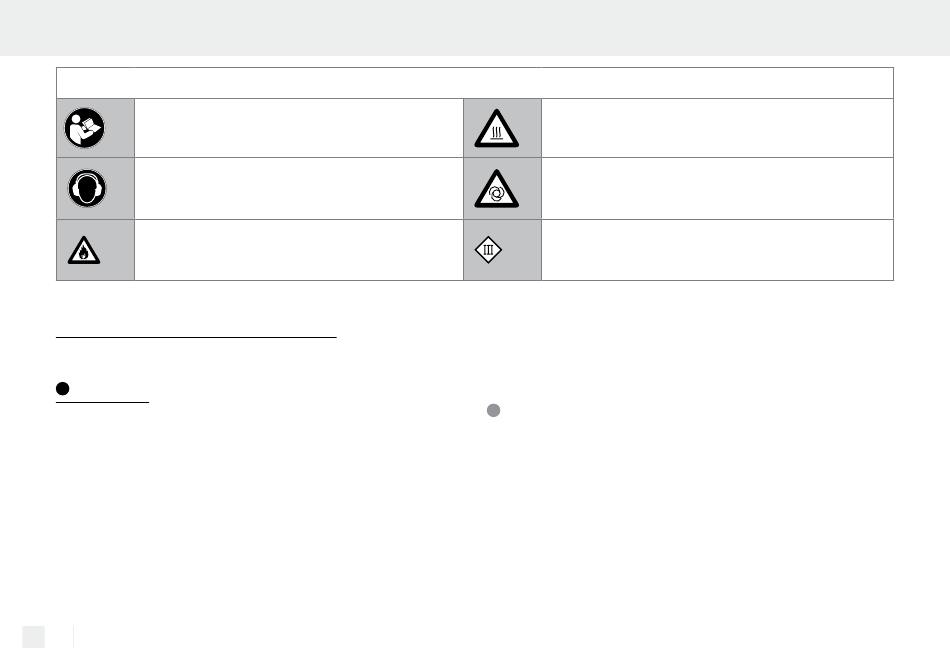
Task: Click blank cell beside class III icon
Action: point(717,250)
